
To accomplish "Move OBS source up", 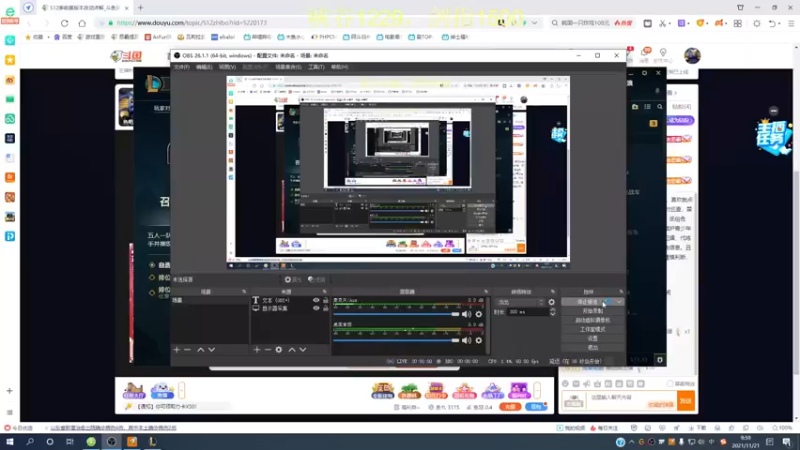I will (x=292, y=350).
